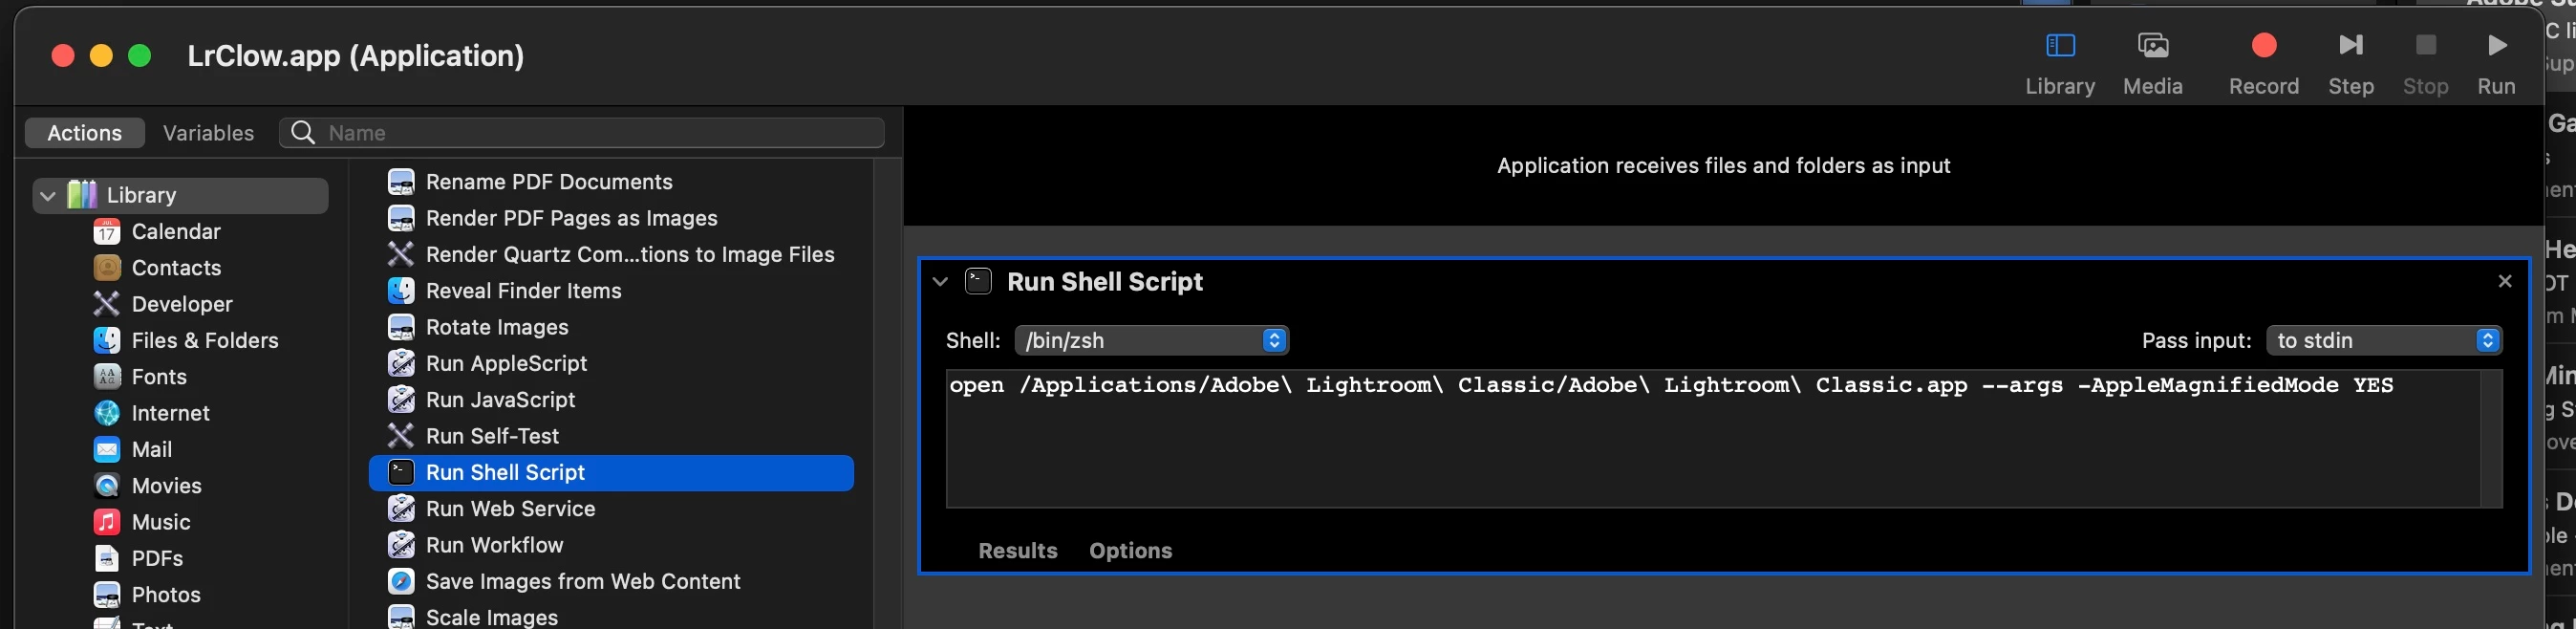Toggle the Library panel toolbar icon
The image size is (2576, 629).
pos(2060,46)
